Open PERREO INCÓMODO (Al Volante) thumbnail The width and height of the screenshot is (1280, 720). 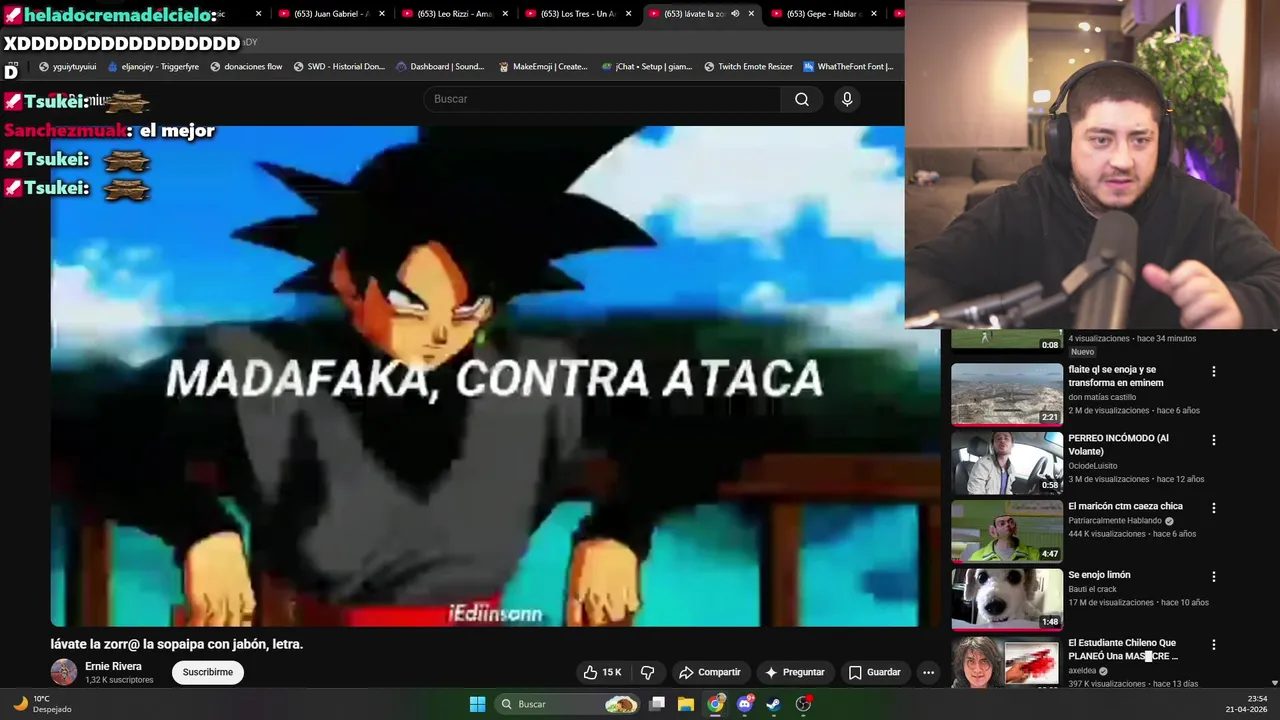click(x=1007, y=463)
